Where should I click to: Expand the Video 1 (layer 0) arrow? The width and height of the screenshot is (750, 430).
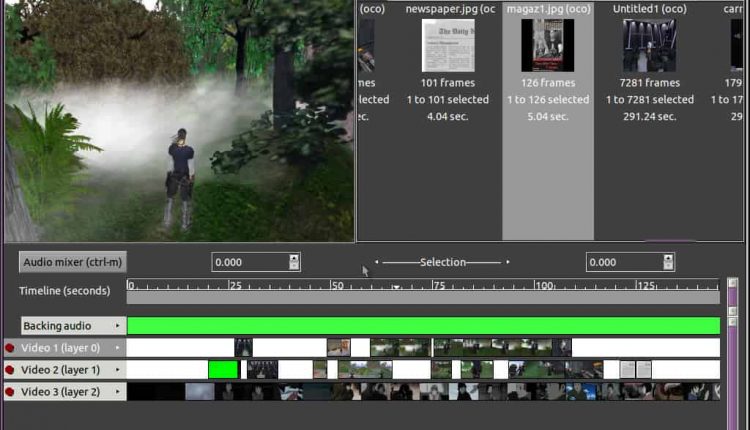[x=117, y=348]
